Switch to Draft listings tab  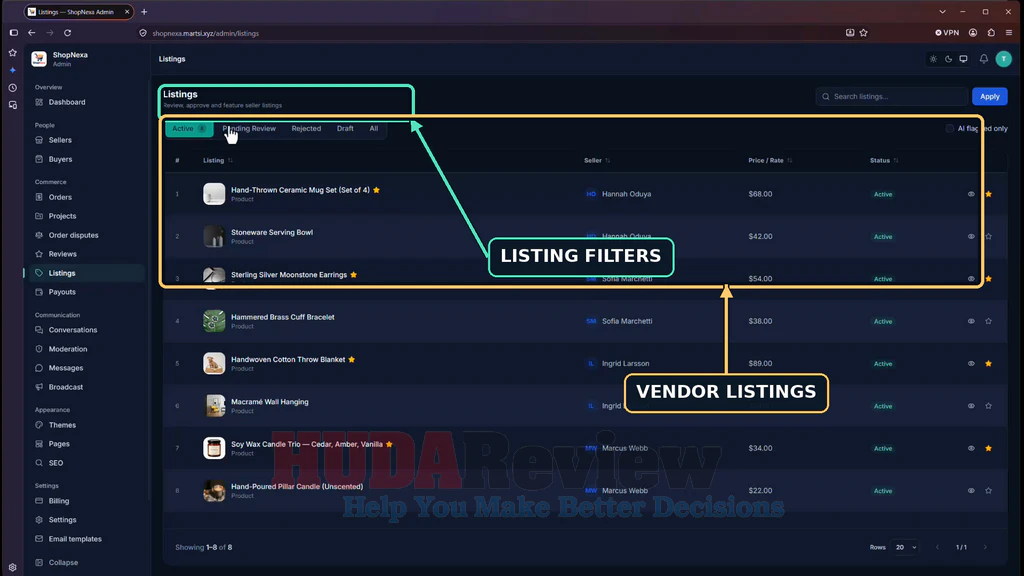[x=345, y=129]
